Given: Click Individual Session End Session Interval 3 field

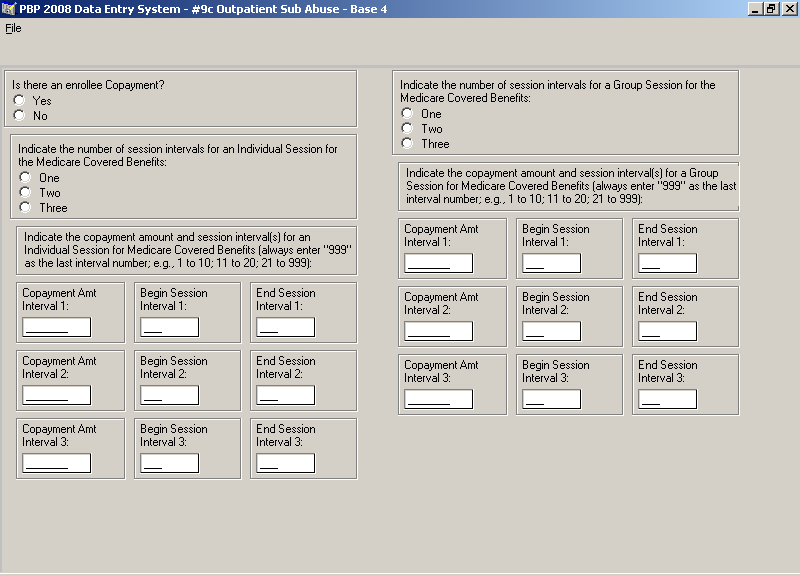Looking at the screenshot, I should [285, 463].
